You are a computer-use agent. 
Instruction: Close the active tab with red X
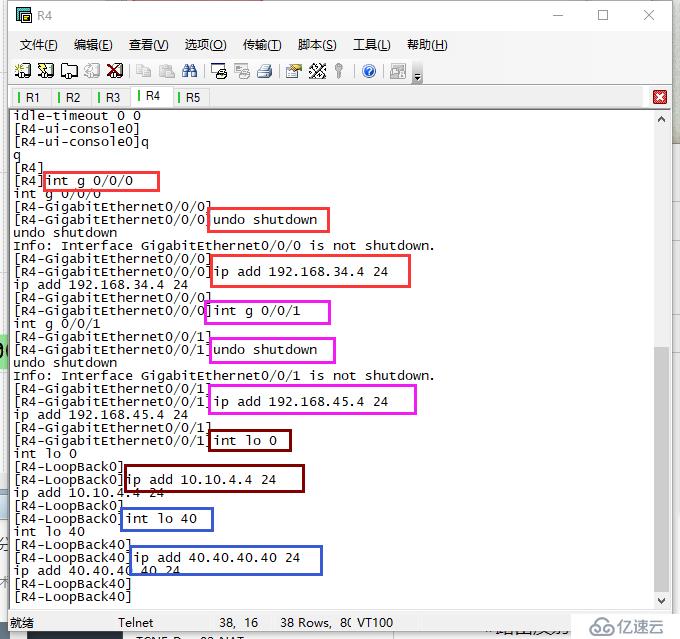(x=660, y=97)
